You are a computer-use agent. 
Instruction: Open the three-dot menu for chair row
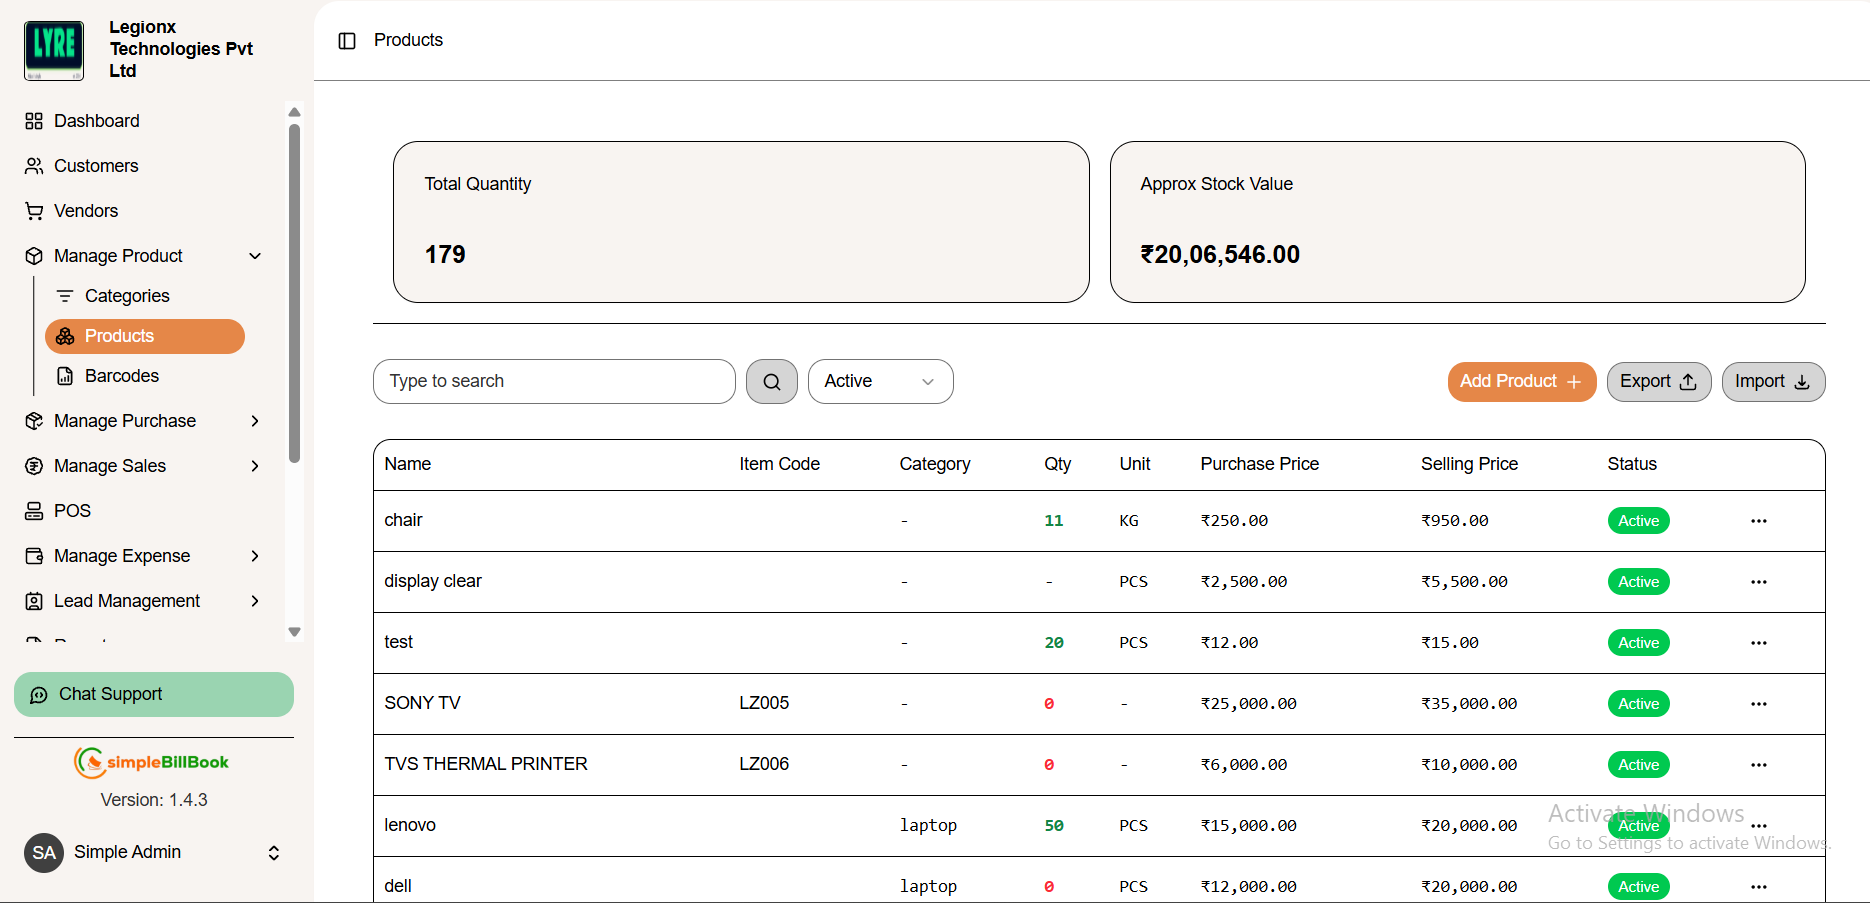1758,521
